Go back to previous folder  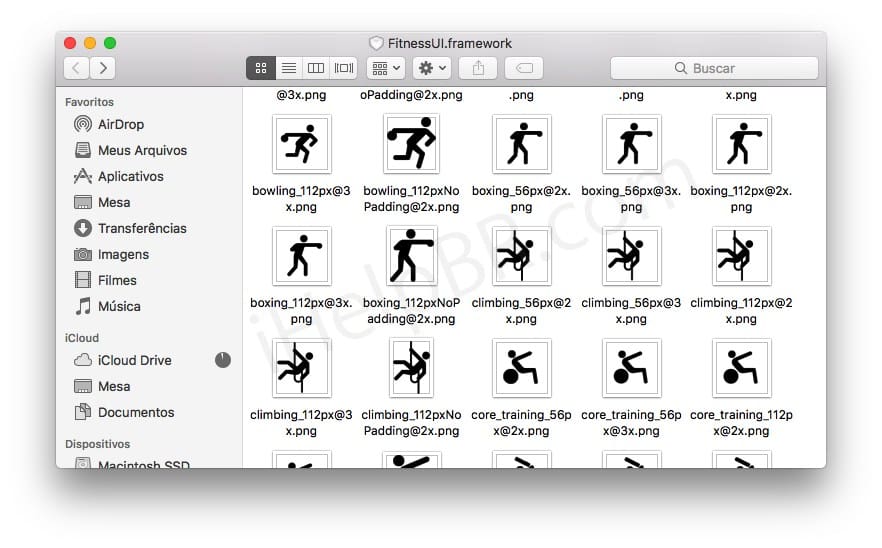[x=77, y=68]
